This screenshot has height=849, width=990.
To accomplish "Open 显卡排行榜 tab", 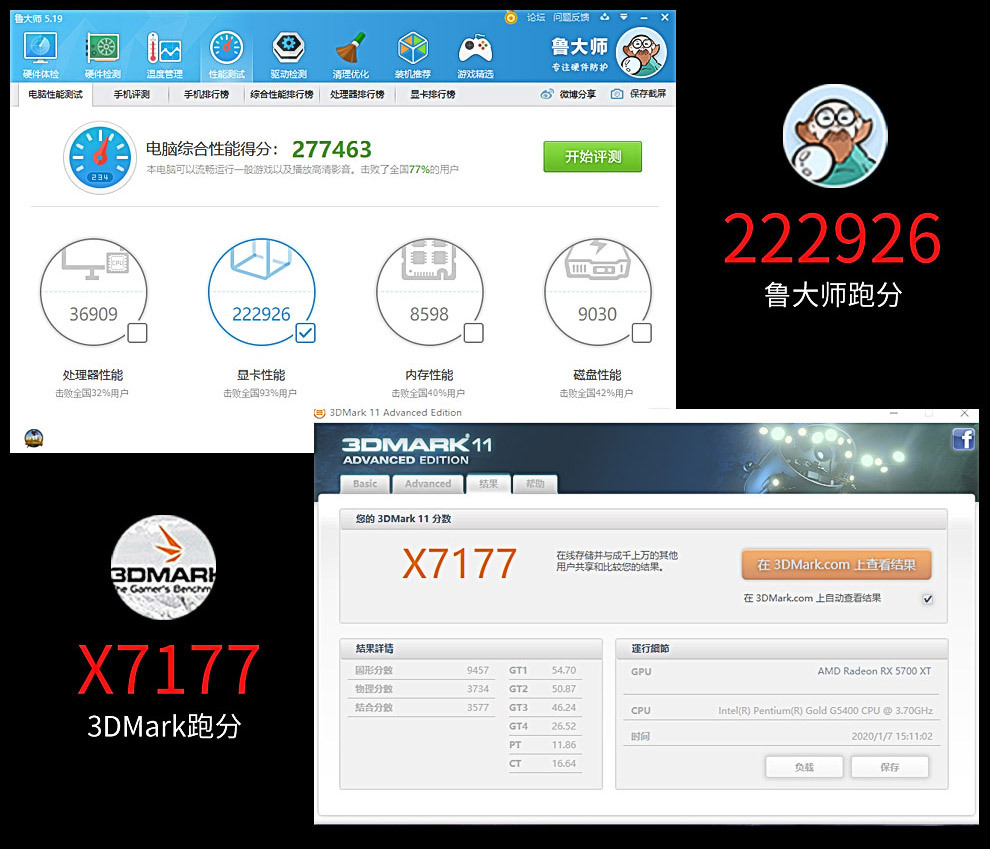I will pyautogui.click(x=432, y=94).
